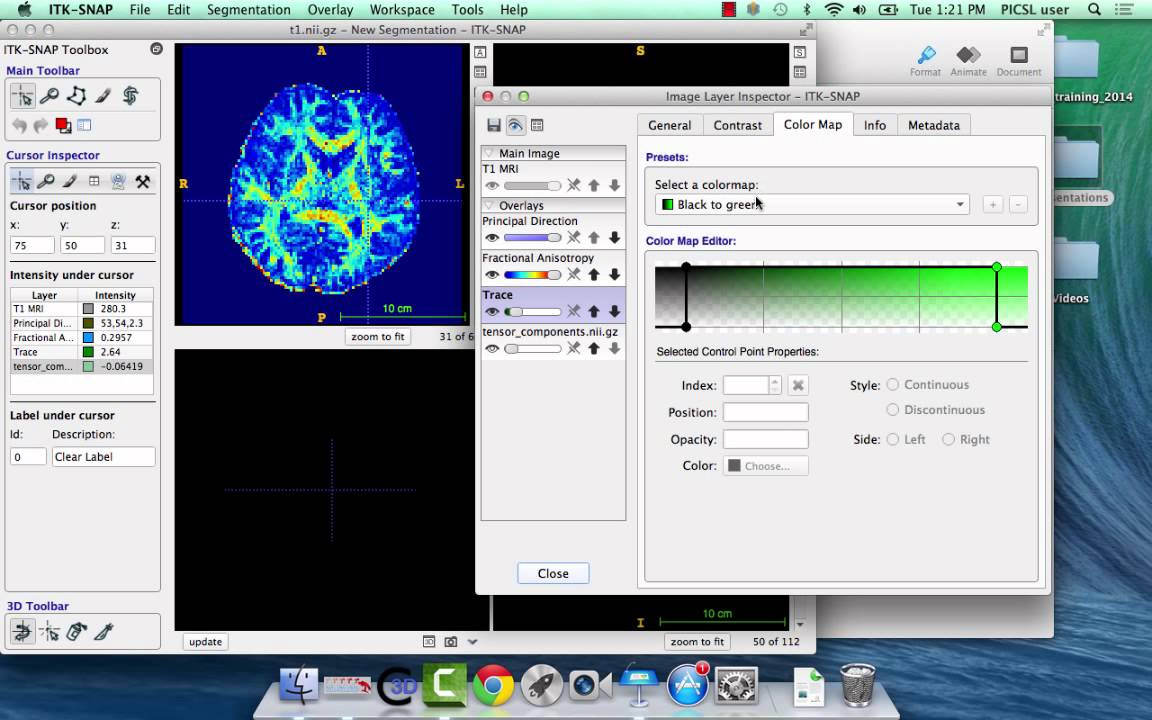Select Discontinuous style radio button
Viewport: 1152px width, 720px height.
[x=893, y=409]
